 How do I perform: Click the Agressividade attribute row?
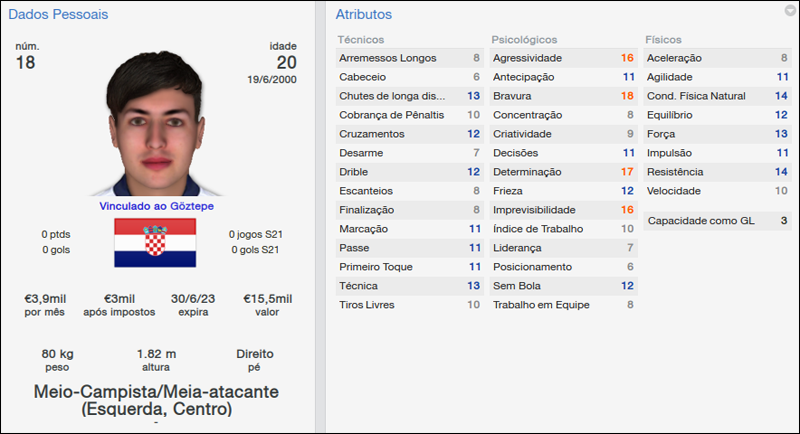(564, 58)
